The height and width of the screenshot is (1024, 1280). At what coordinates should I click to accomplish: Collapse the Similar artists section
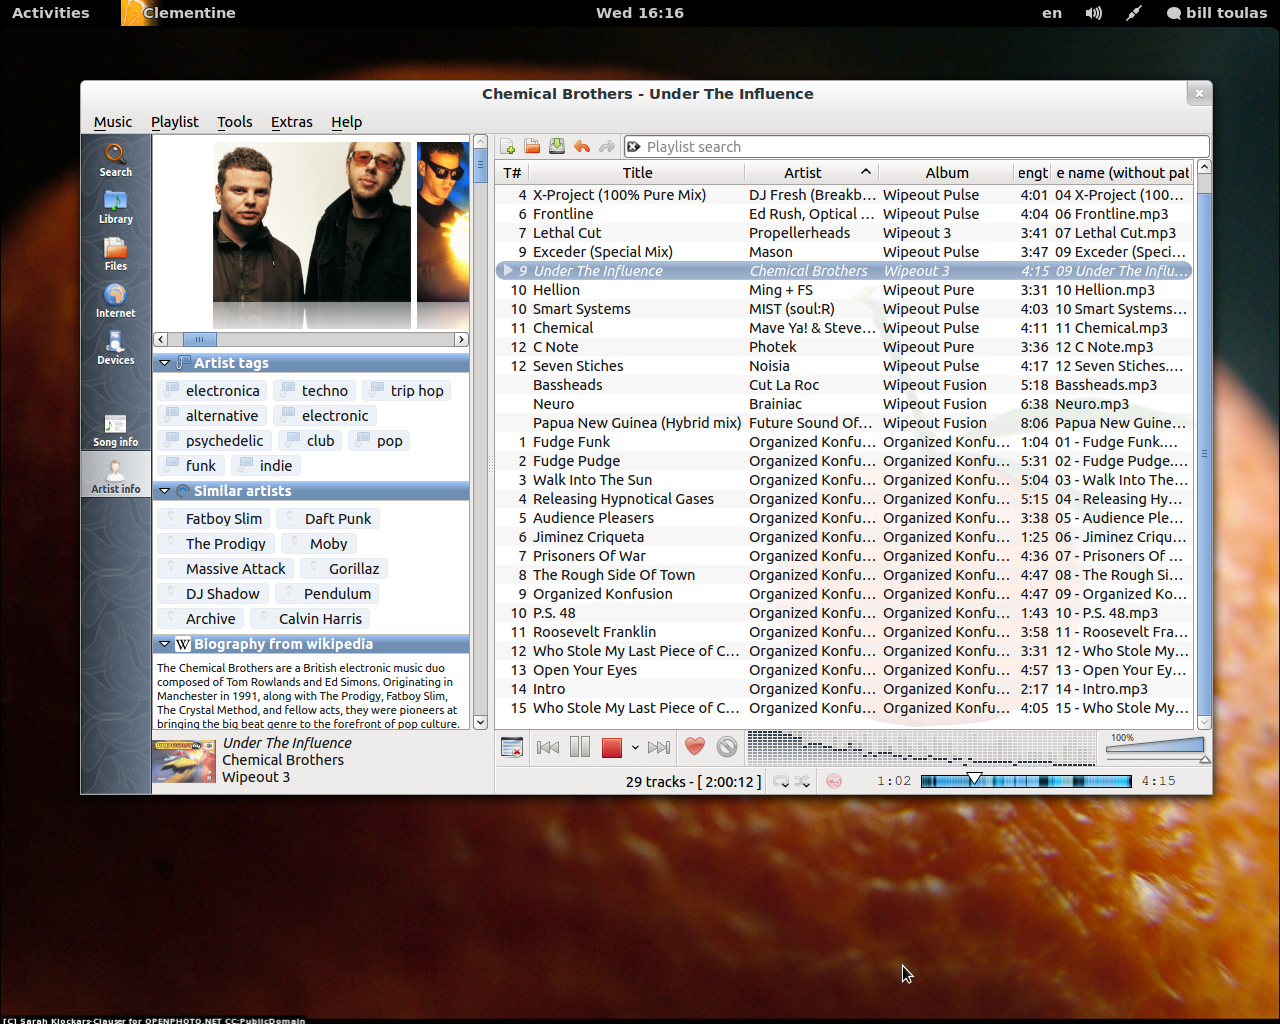[164, 491]
